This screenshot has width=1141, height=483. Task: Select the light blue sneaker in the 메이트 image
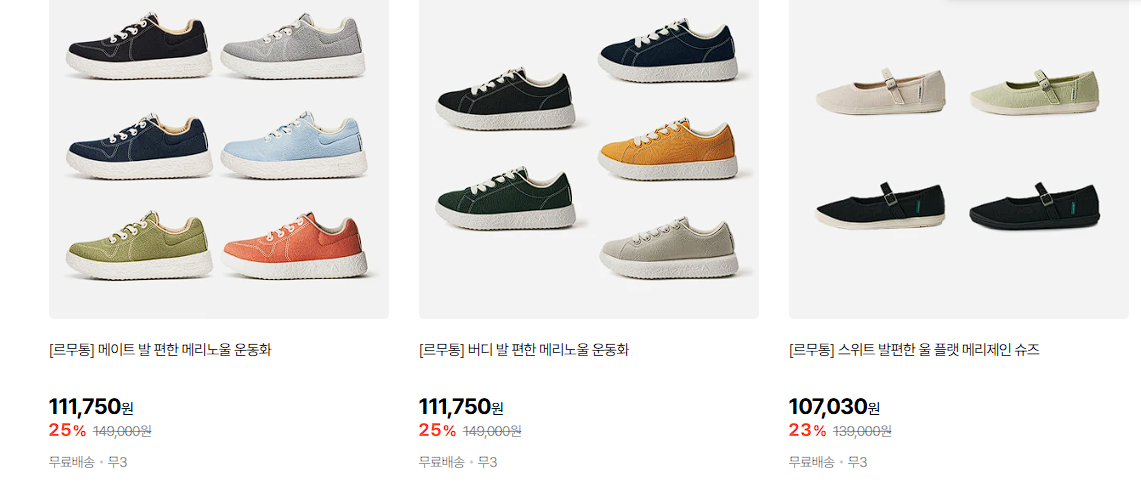click(295, 145)
